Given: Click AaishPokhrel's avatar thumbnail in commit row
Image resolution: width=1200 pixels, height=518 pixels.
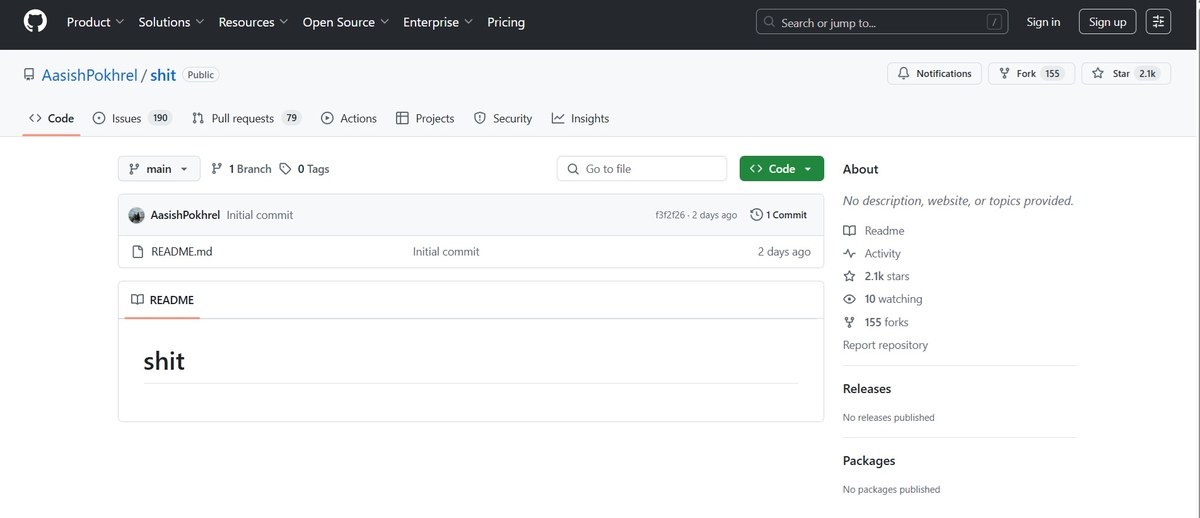Looking at the screenshot, I should click(x=137, y=215).
